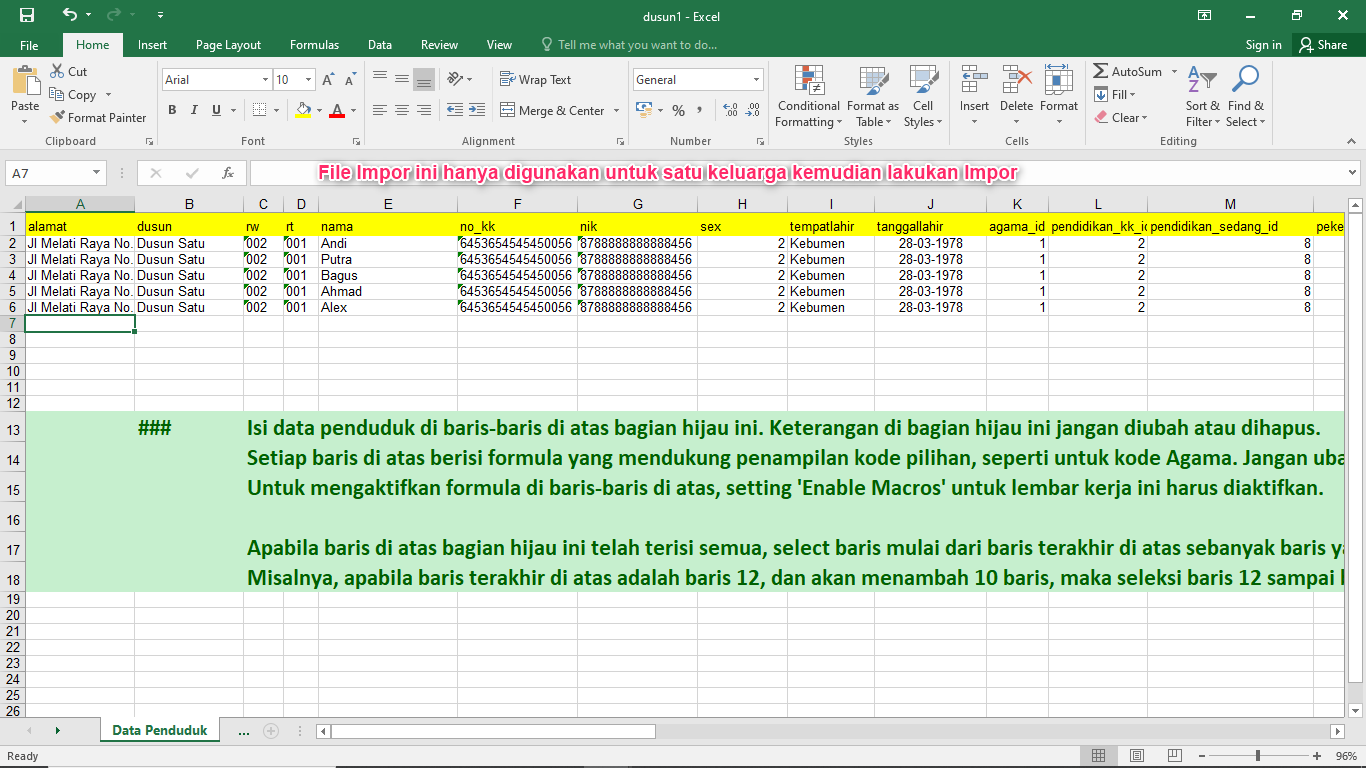Apply the red Font Color
The width and height of the screenshot is (1366, 768).
pyautogui.click(x=338, y=111)
